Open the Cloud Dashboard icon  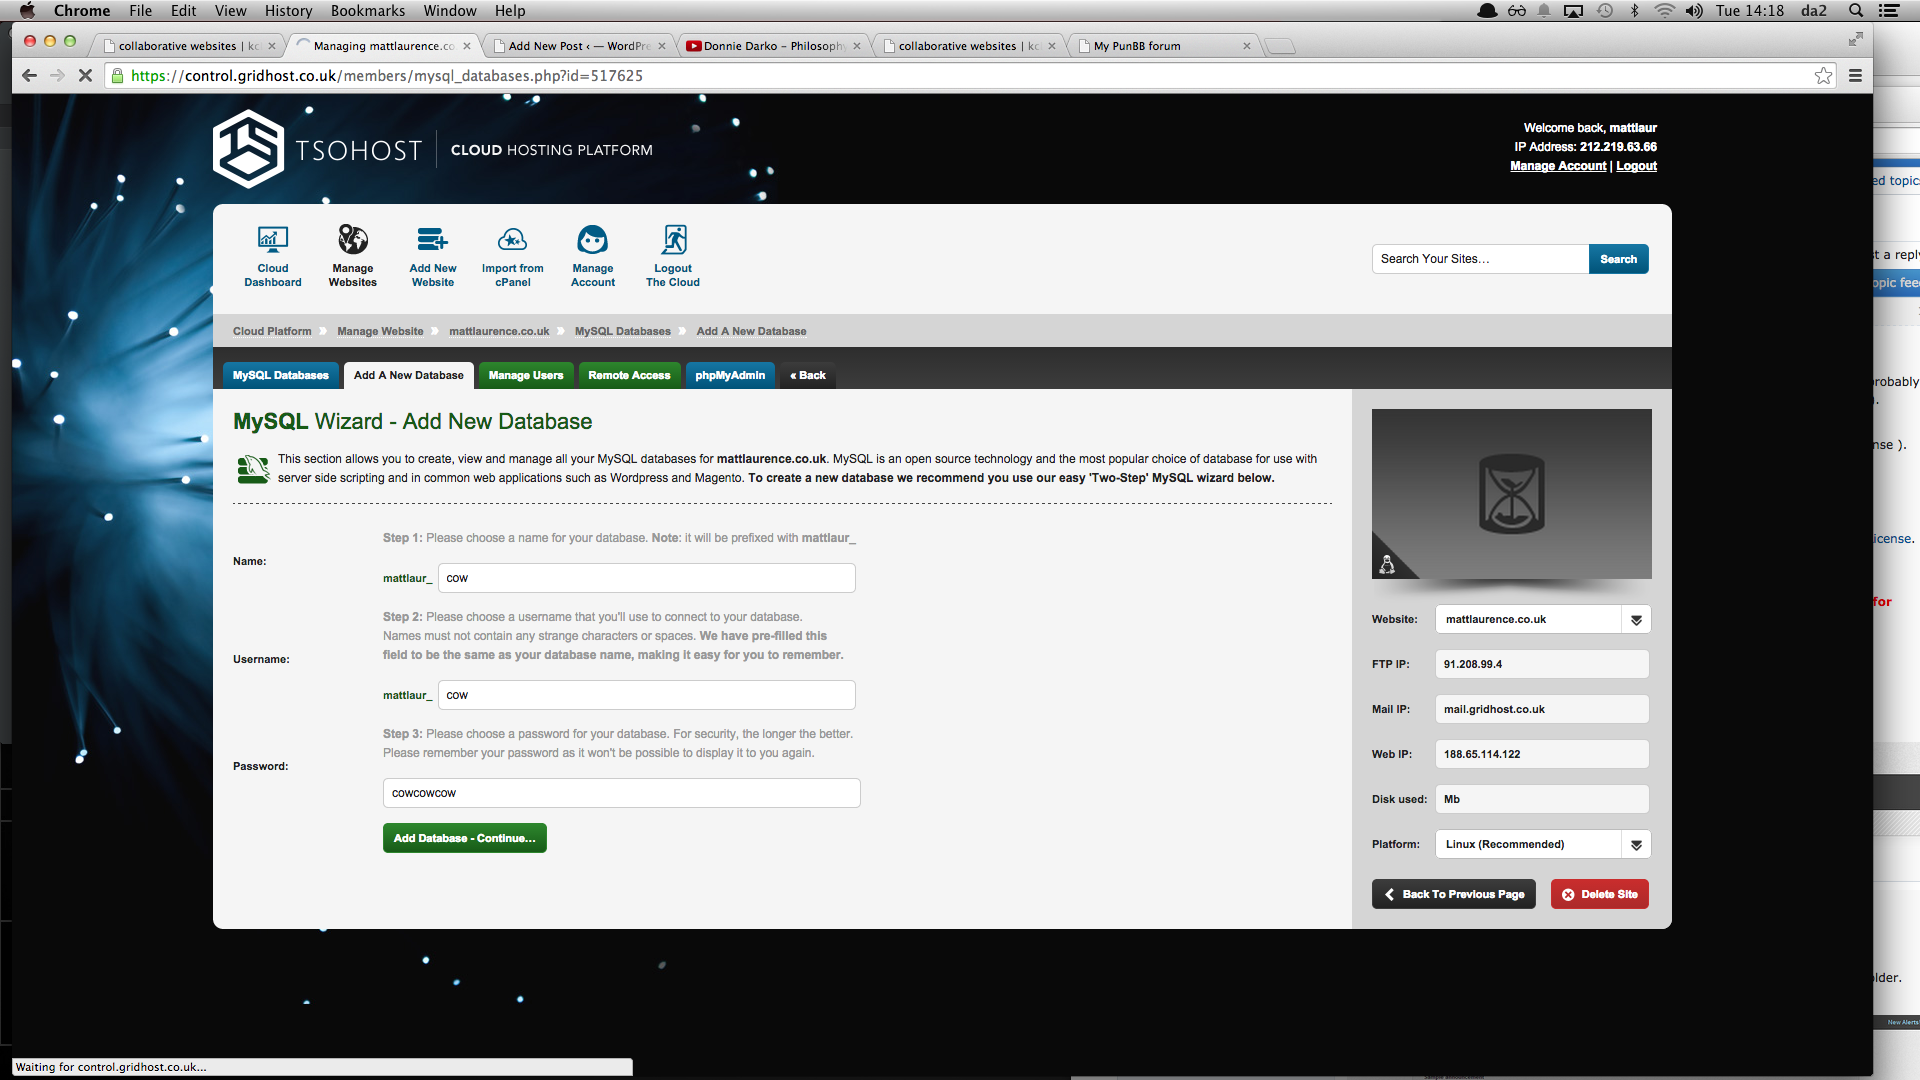coord(272,241)
